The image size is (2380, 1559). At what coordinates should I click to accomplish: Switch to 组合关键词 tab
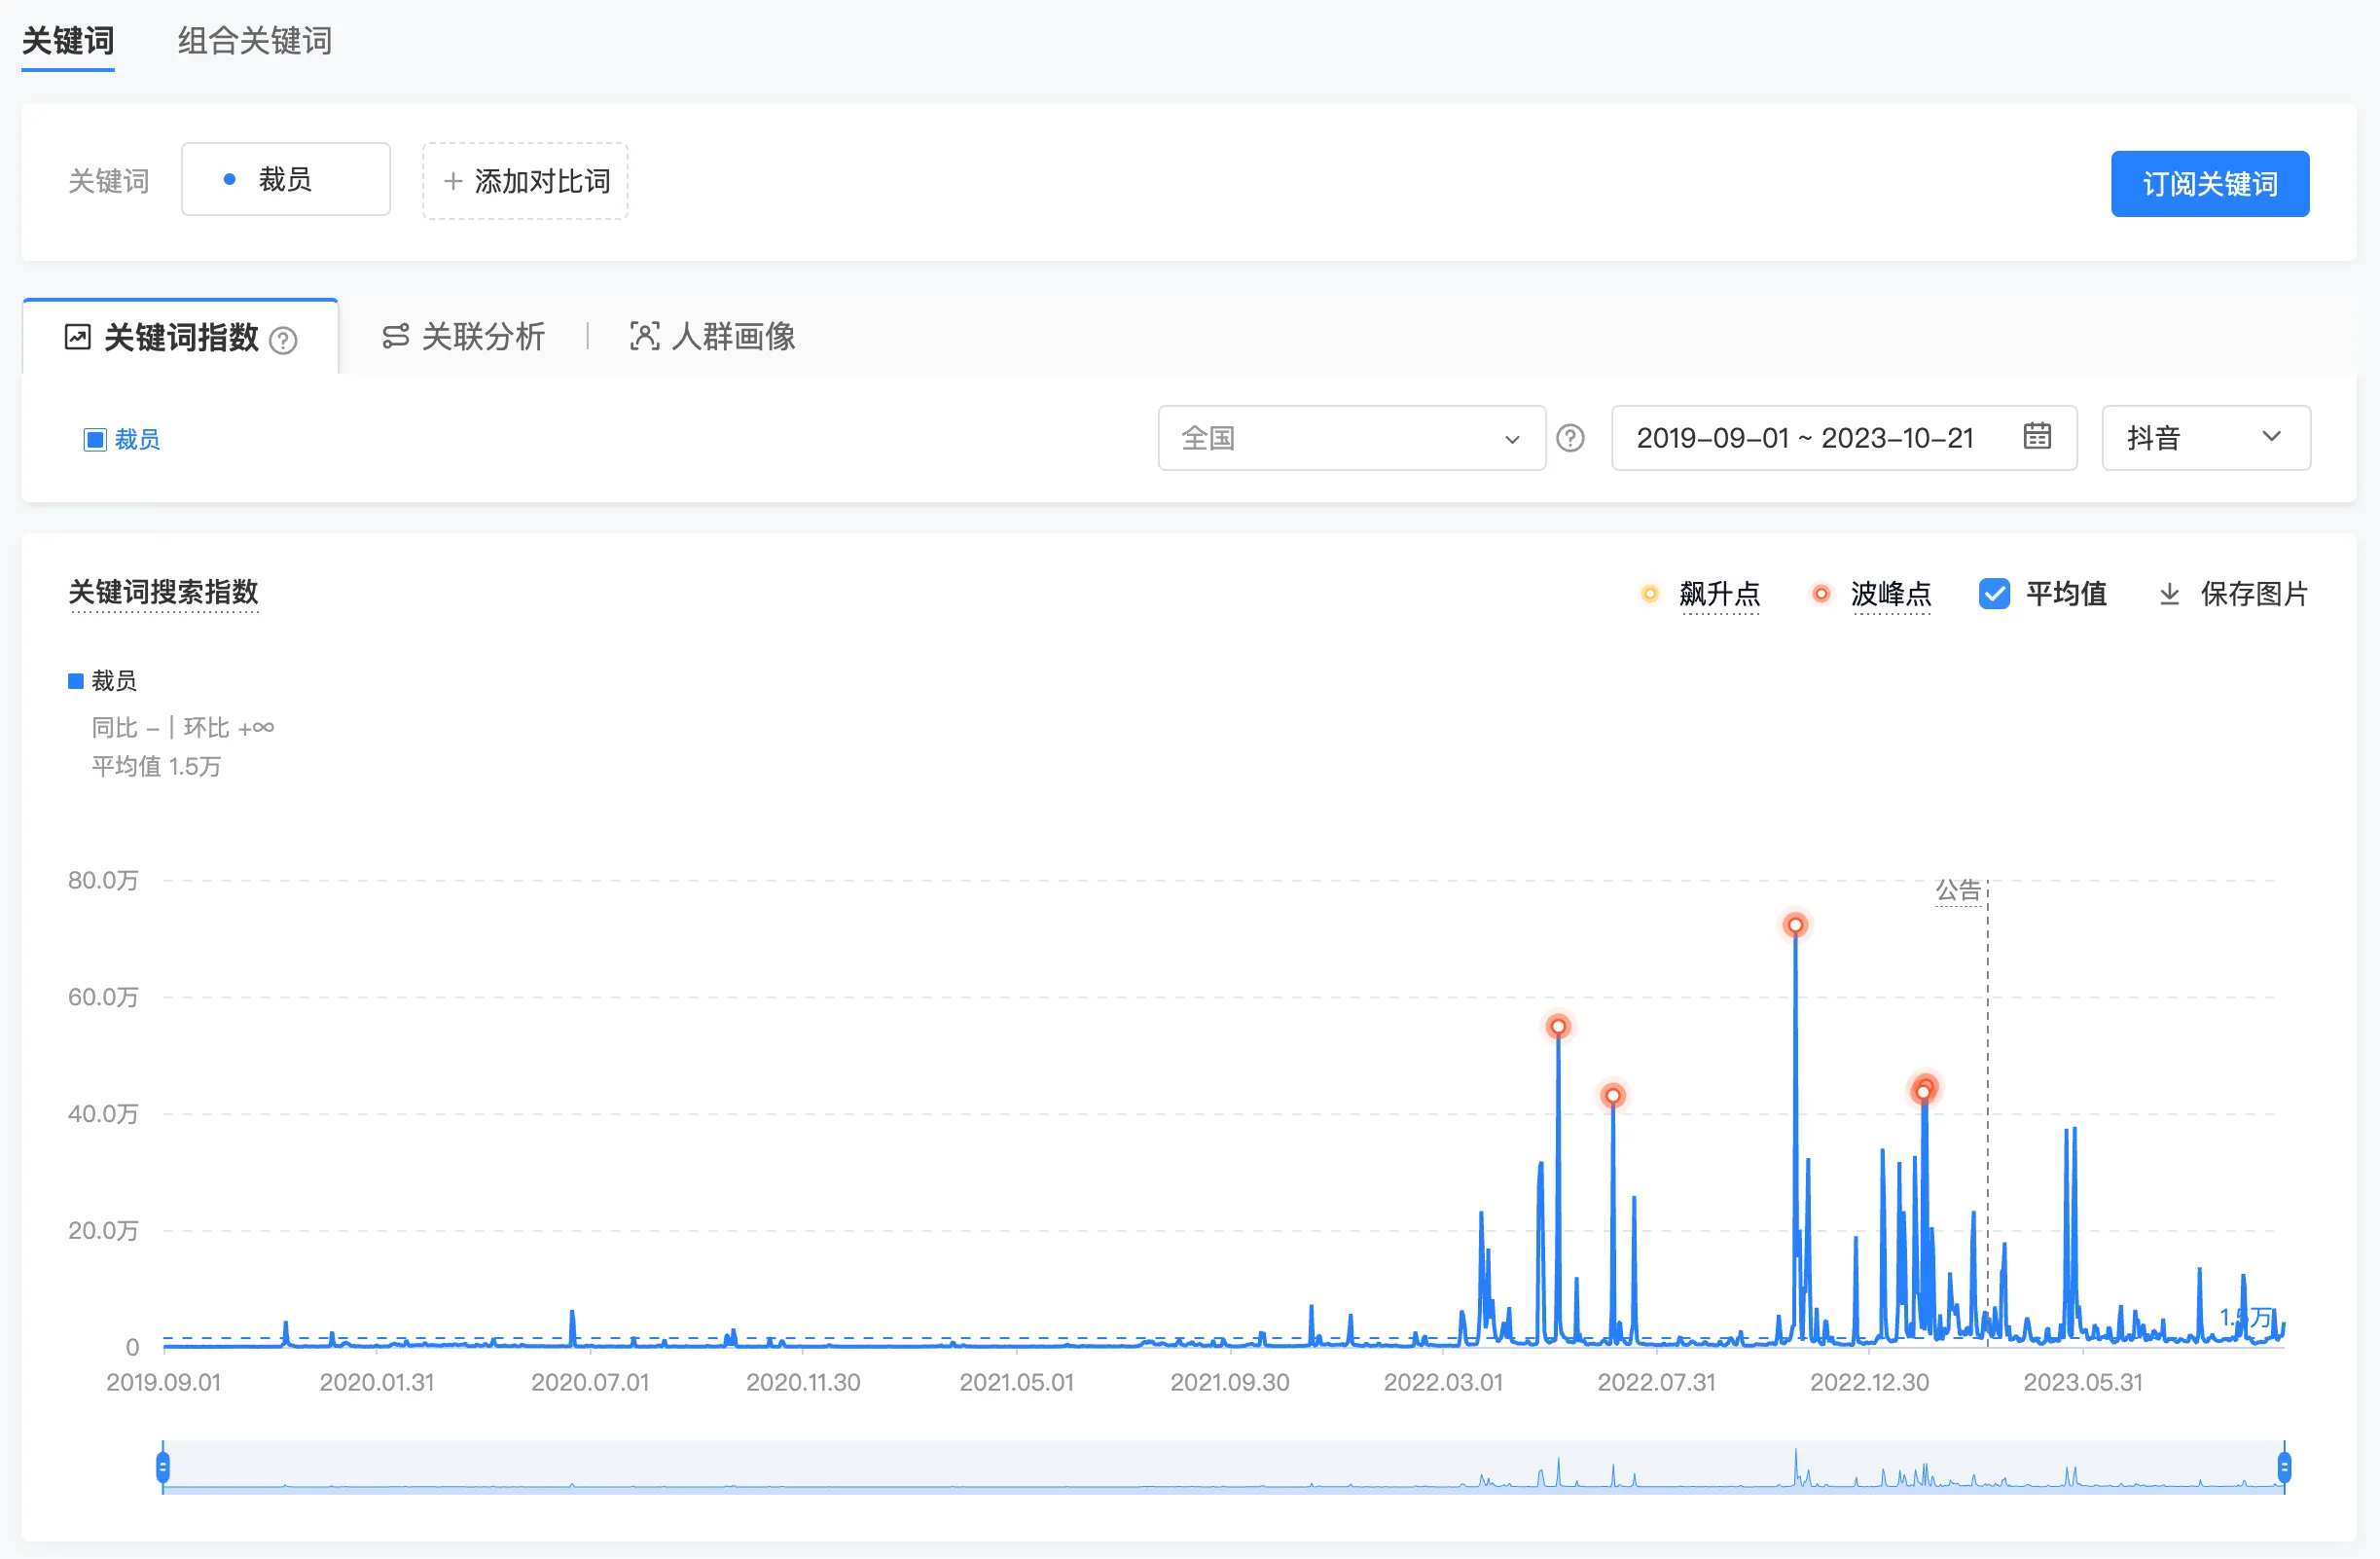(255, 41)
